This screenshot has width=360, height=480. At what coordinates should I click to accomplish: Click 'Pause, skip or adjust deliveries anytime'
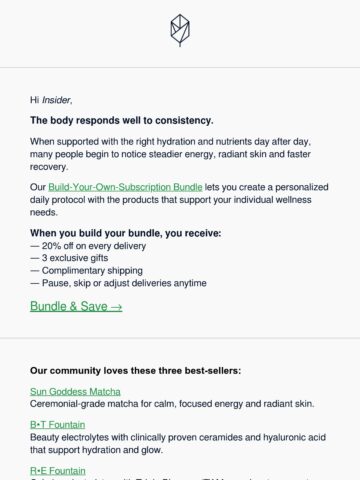[118, 283]
